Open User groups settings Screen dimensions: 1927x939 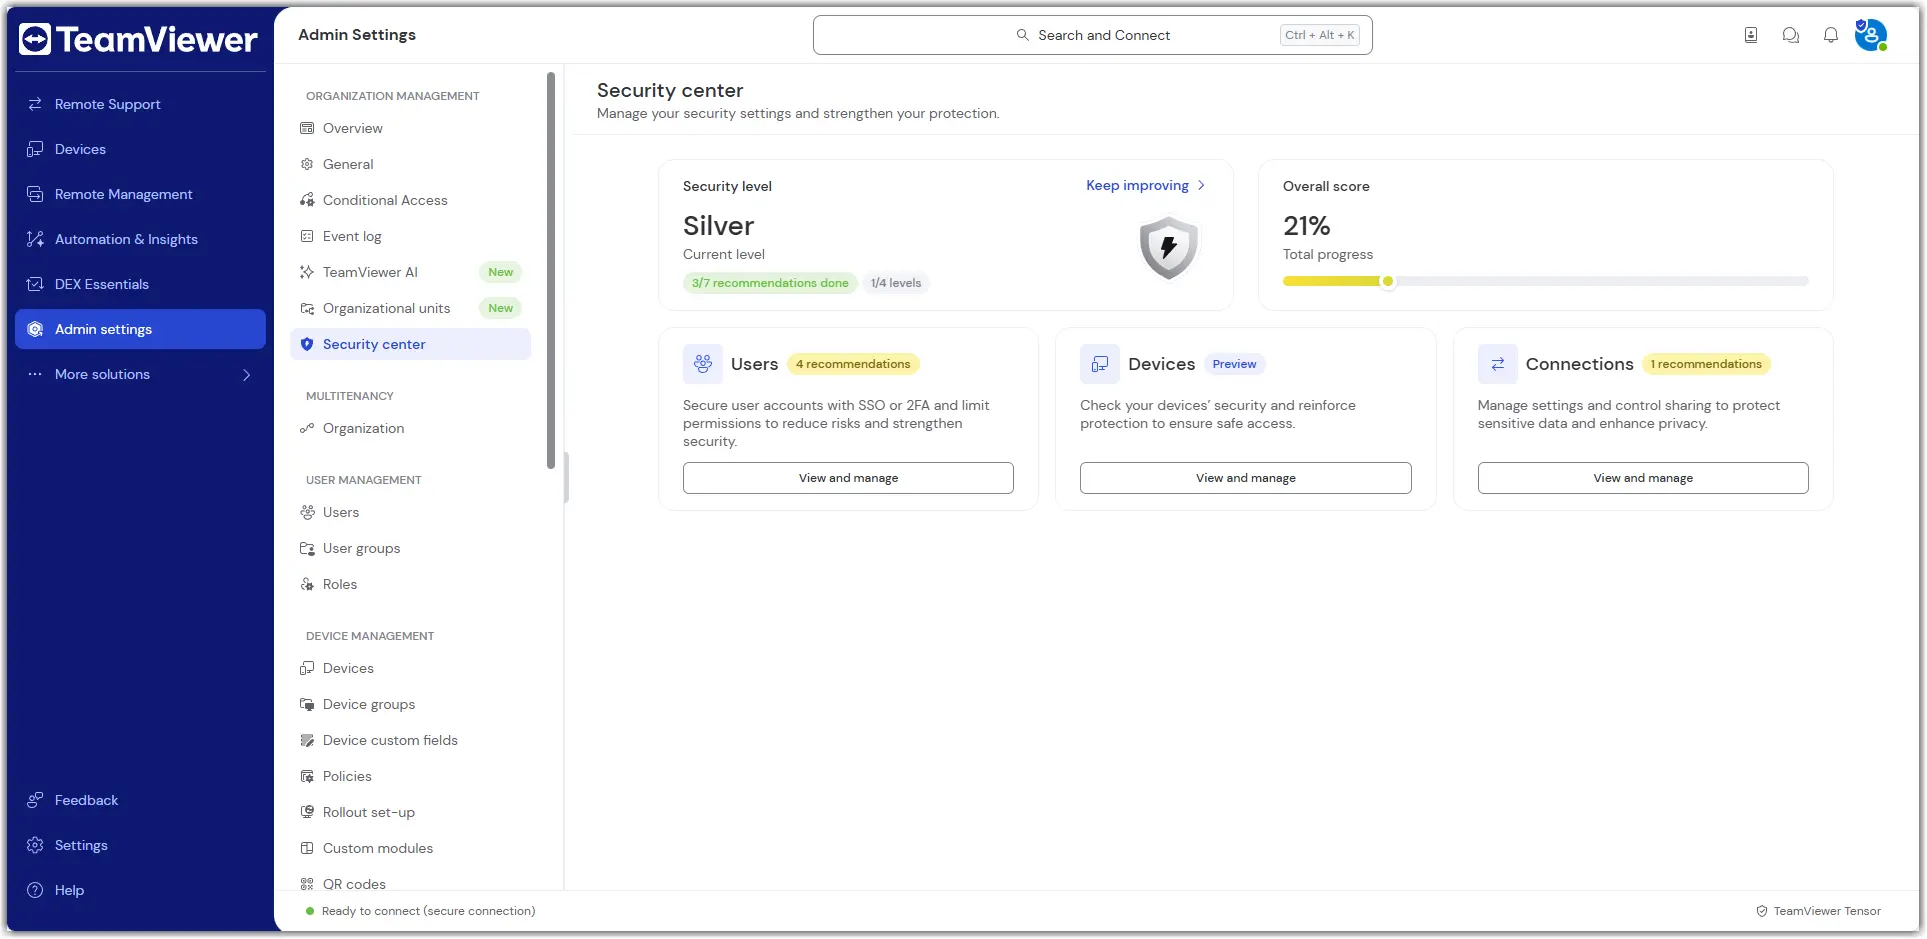pyautogui.click(x=410, y=548)
